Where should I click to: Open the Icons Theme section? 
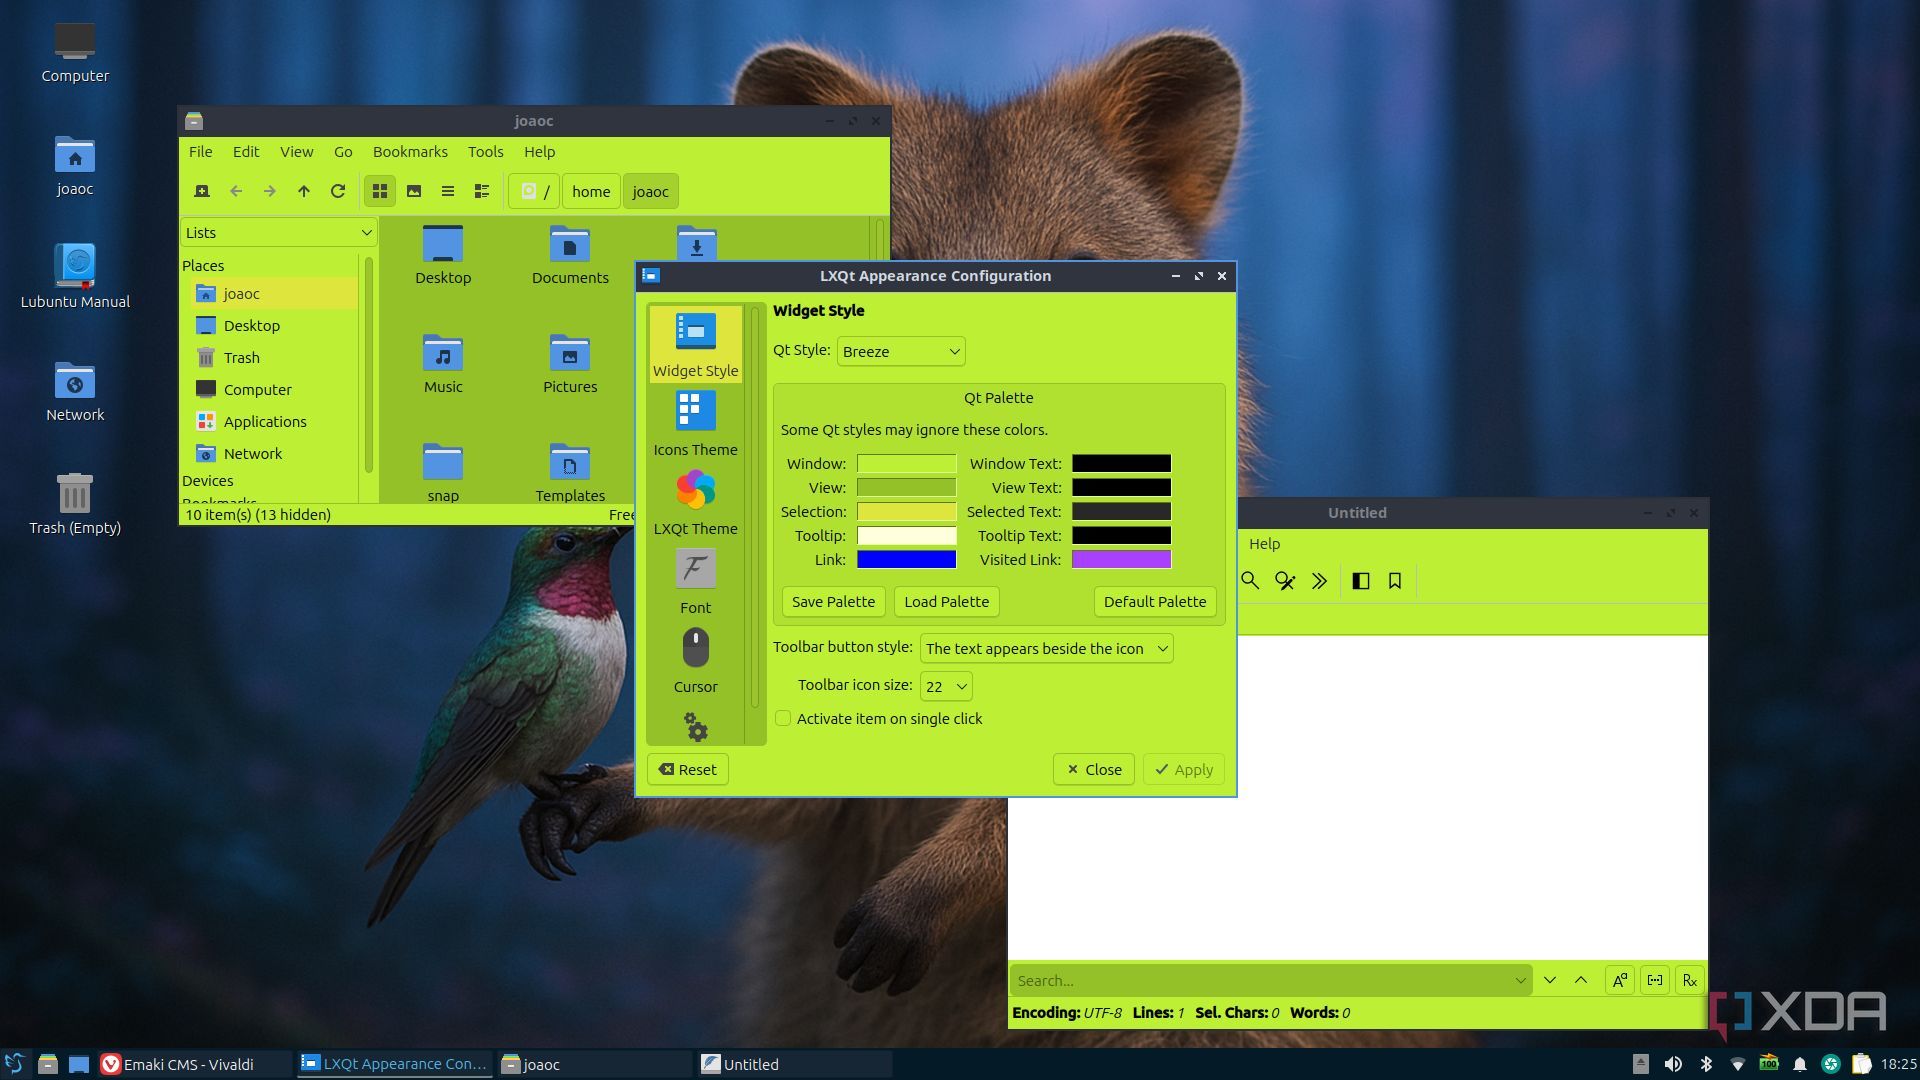pyautogui.click(x=695, y=423)
